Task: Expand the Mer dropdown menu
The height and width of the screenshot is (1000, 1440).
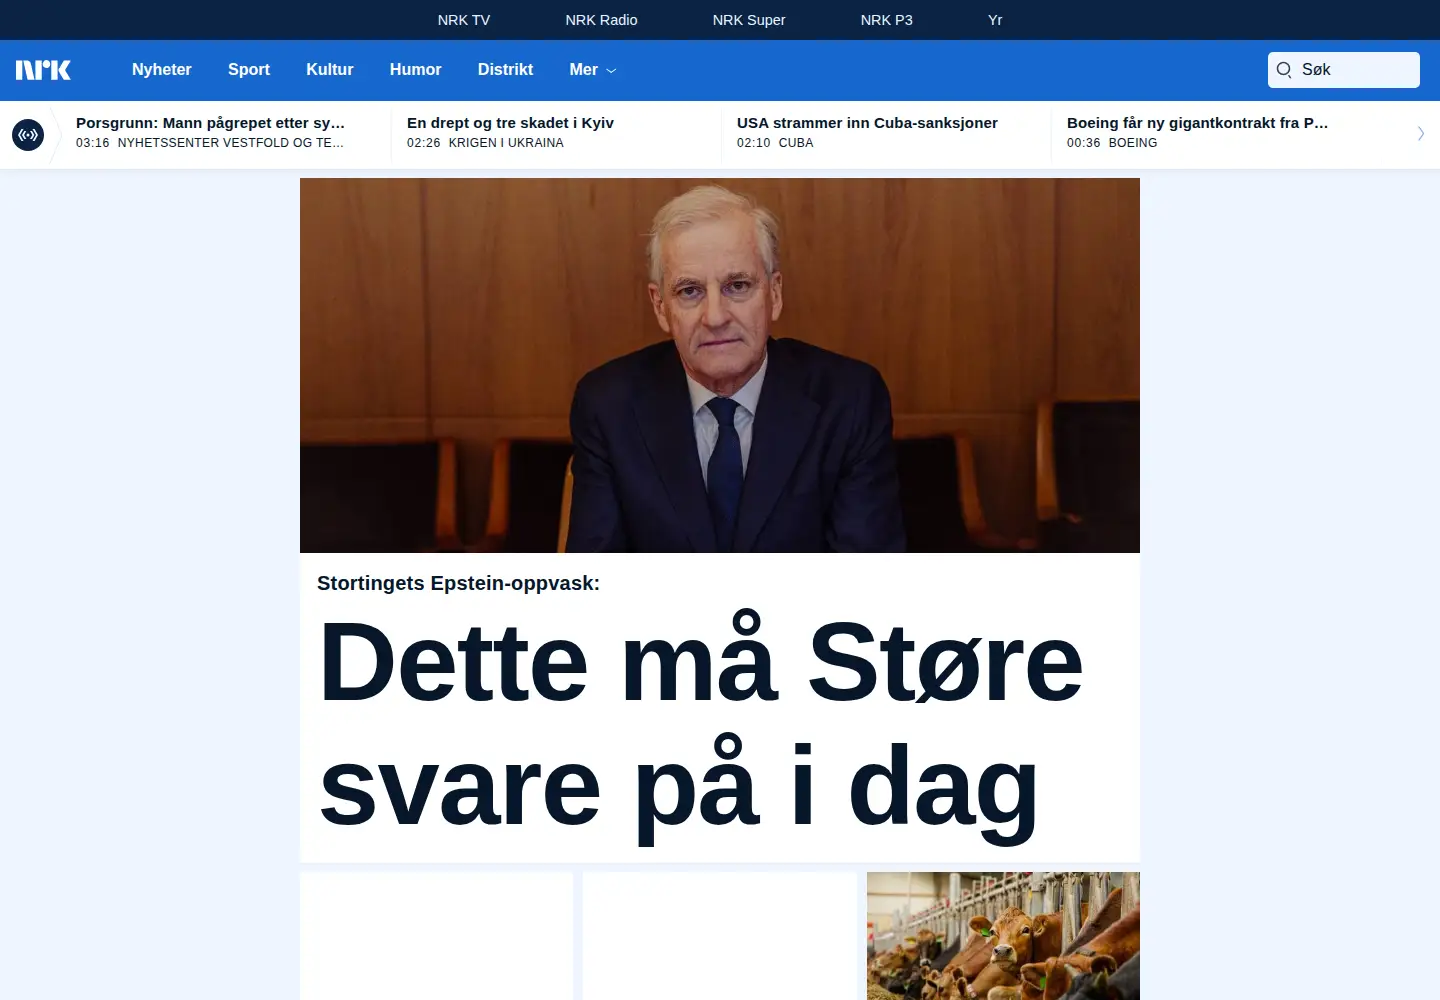Action: pyautogui.click(x=593, y=70)
